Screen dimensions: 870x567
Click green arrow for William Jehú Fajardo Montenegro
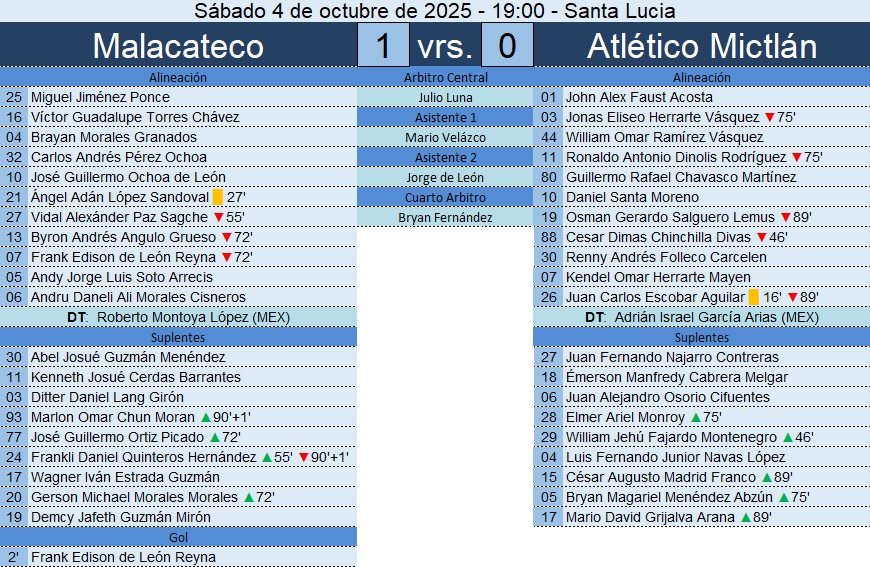point(787,437)
